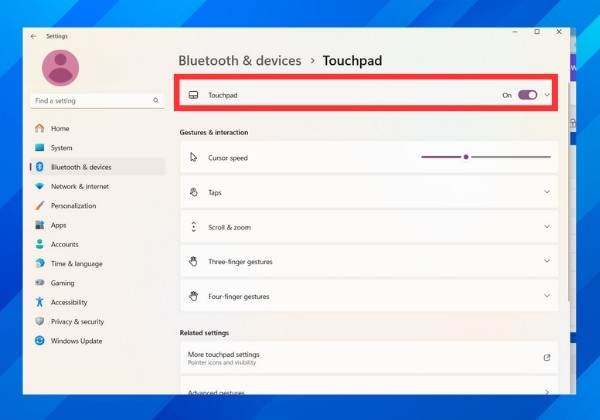The height and width of the screenshot is (420, 600).
Task: Click the System monitor icon
Action: click(x=39, y=148)
